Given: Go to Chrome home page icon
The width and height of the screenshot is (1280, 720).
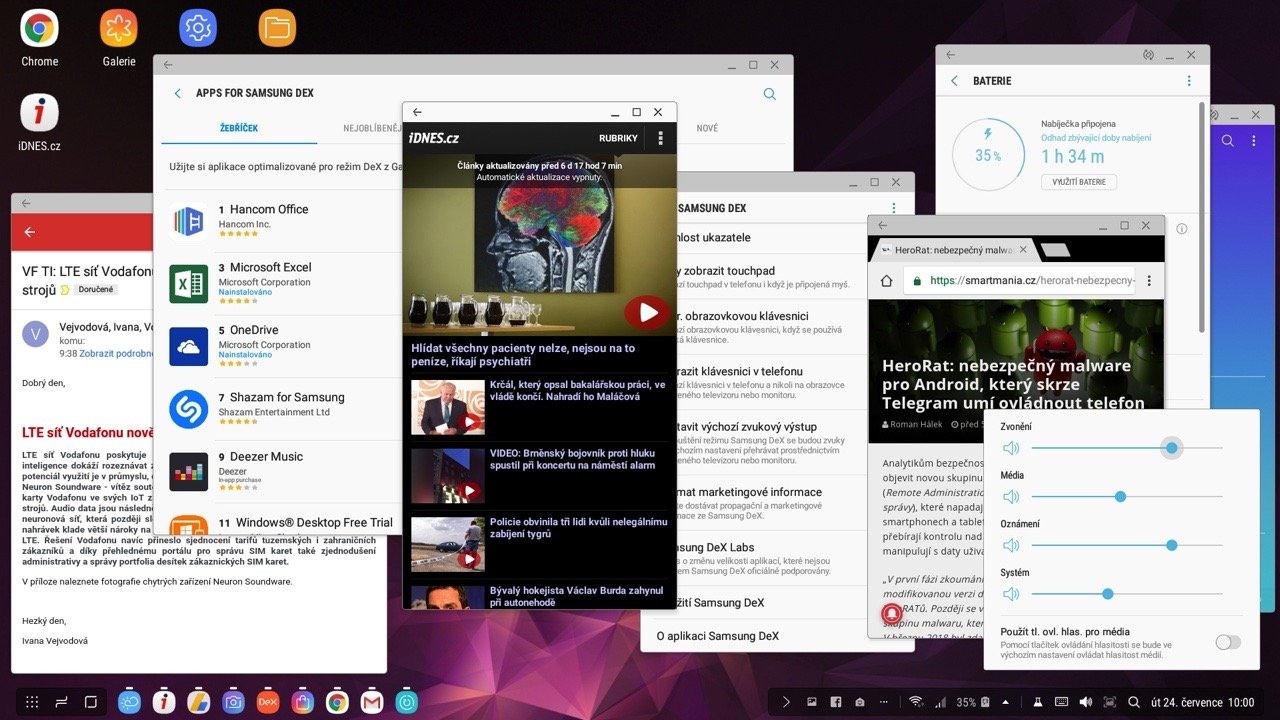Looking at the screenshot, I should 886,281.
